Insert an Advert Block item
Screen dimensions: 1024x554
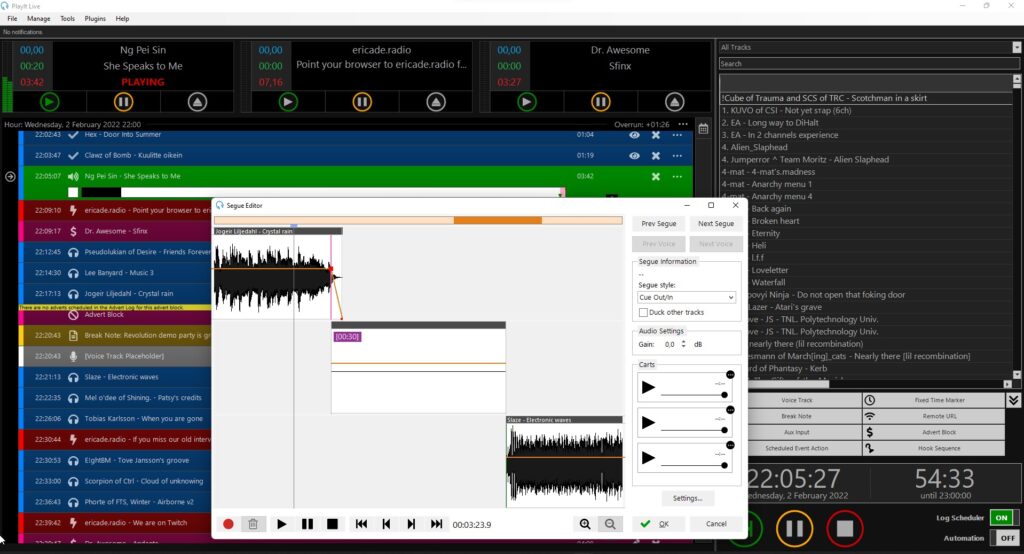coord(933,432)
